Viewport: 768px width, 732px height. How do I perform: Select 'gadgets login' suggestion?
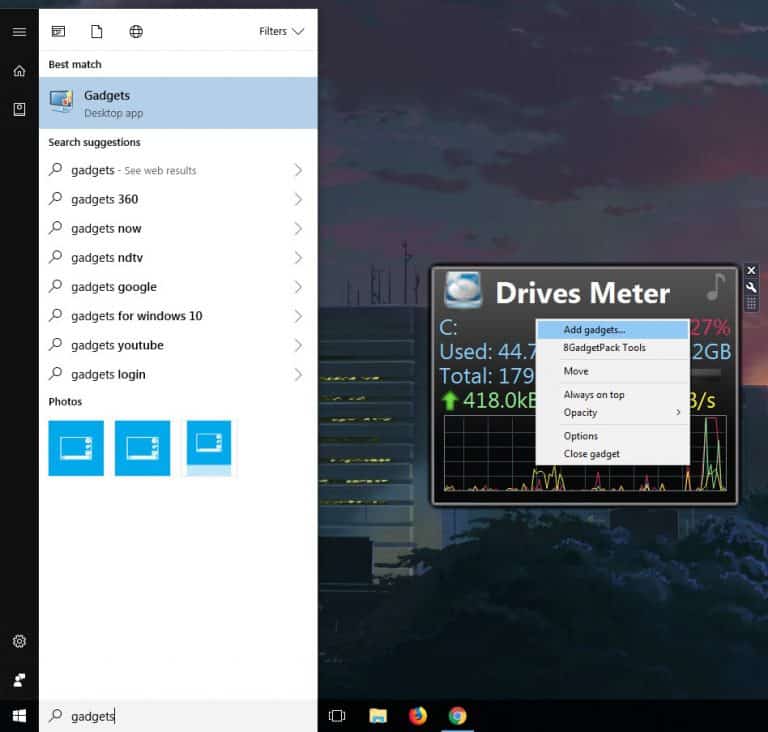coord(178,374)
